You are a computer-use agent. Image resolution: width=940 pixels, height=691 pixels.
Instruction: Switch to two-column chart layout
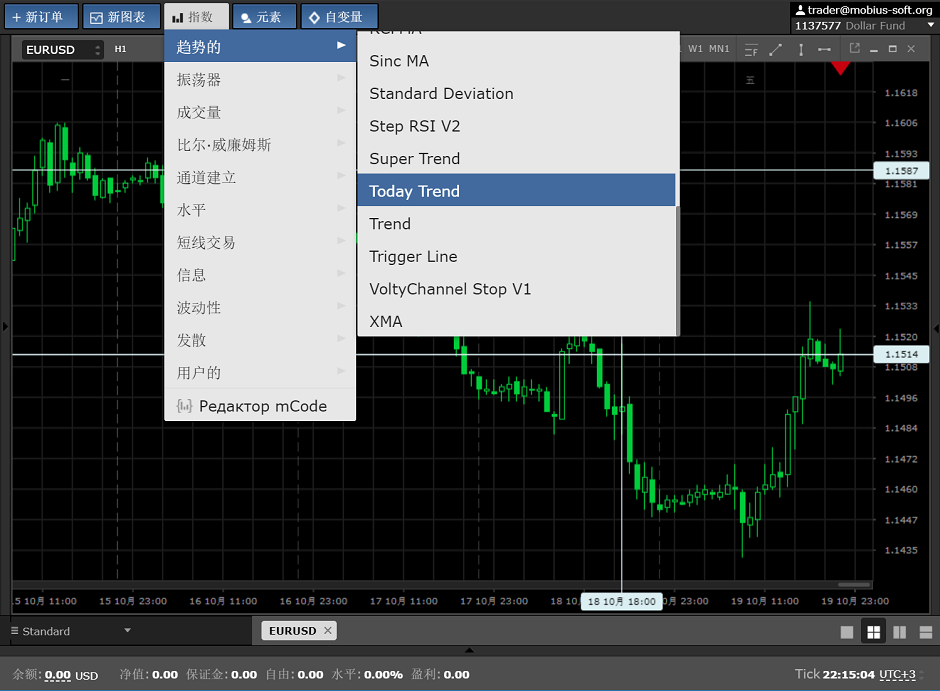tap(899, 632)
